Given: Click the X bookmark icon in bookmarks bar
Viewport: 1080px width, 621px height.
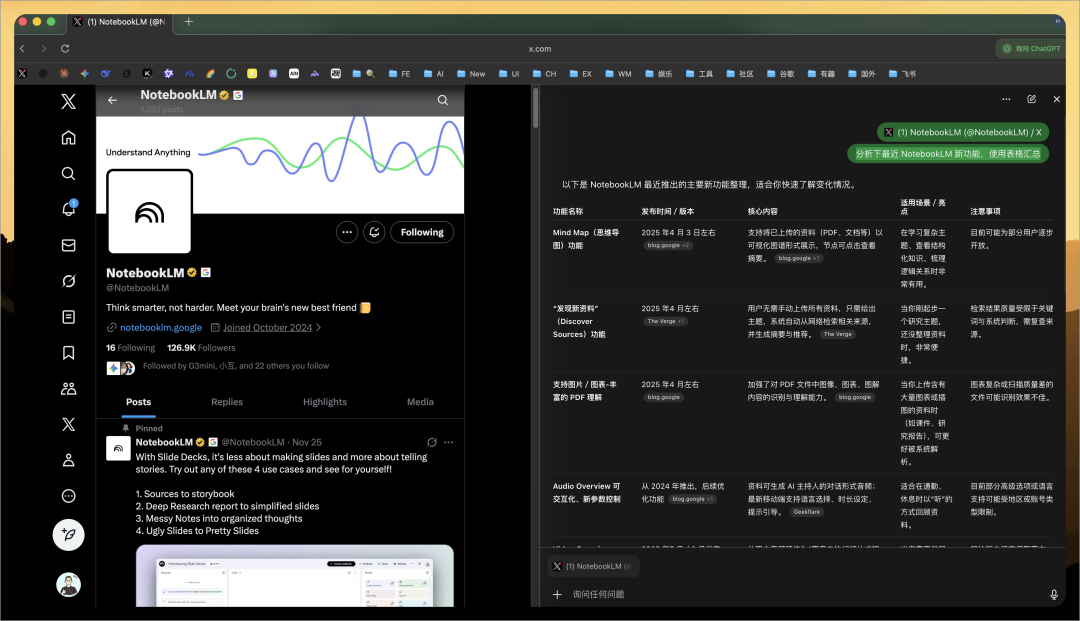Looking at the screenshot, I should [x=22, y=74].
